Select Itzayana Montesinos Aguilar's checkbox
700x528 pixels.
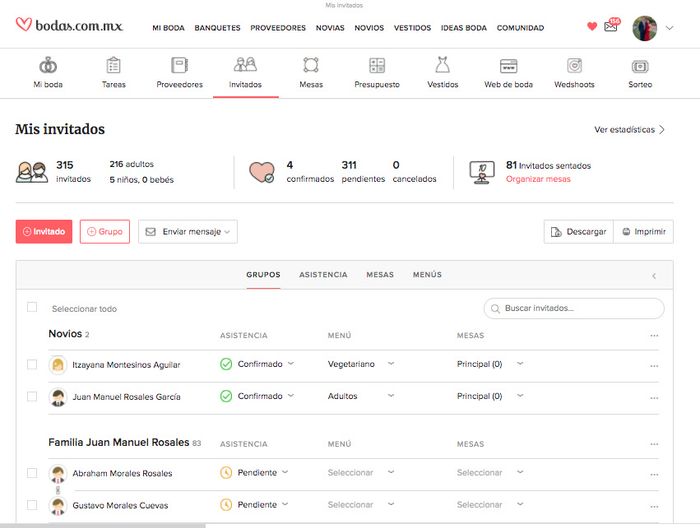(32, 365)
